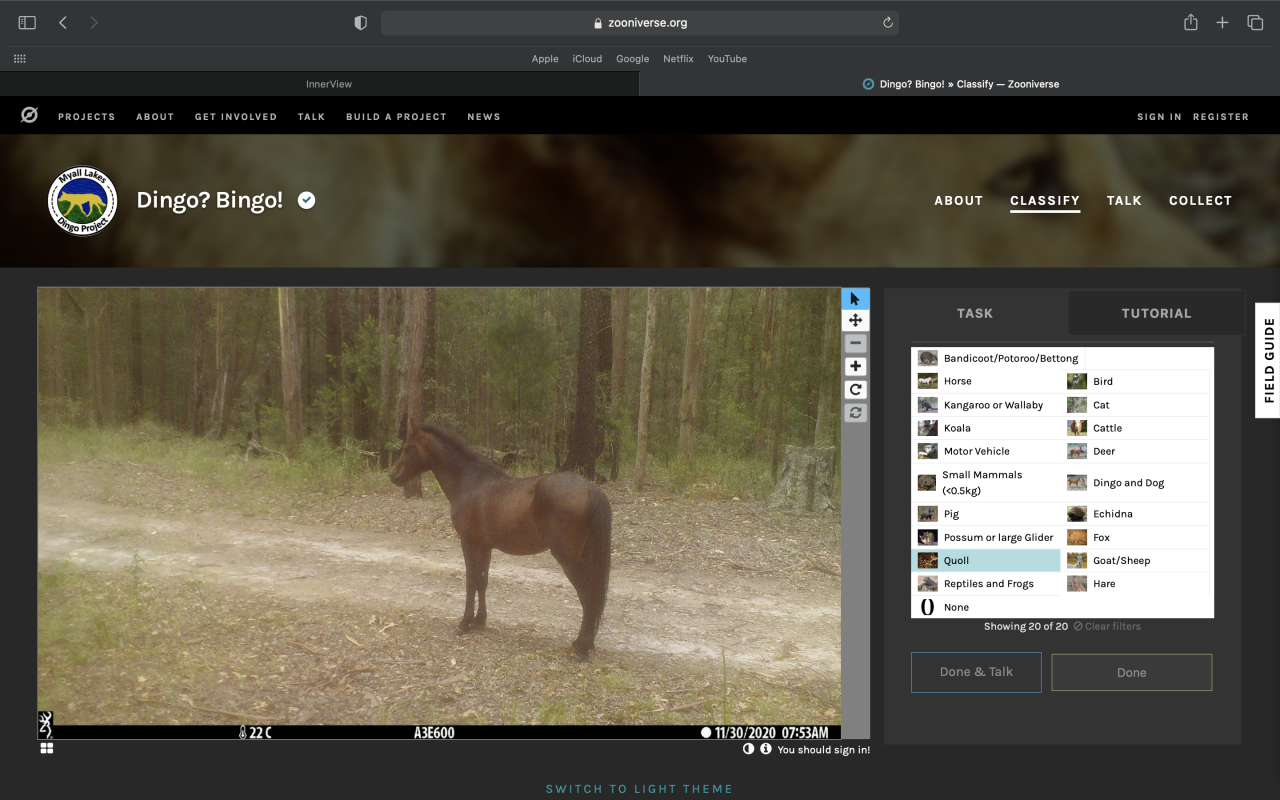This screenshot has height=800, width=1280.
Task: Open the Tutorial tab
Action: (x=1155, y=313)
